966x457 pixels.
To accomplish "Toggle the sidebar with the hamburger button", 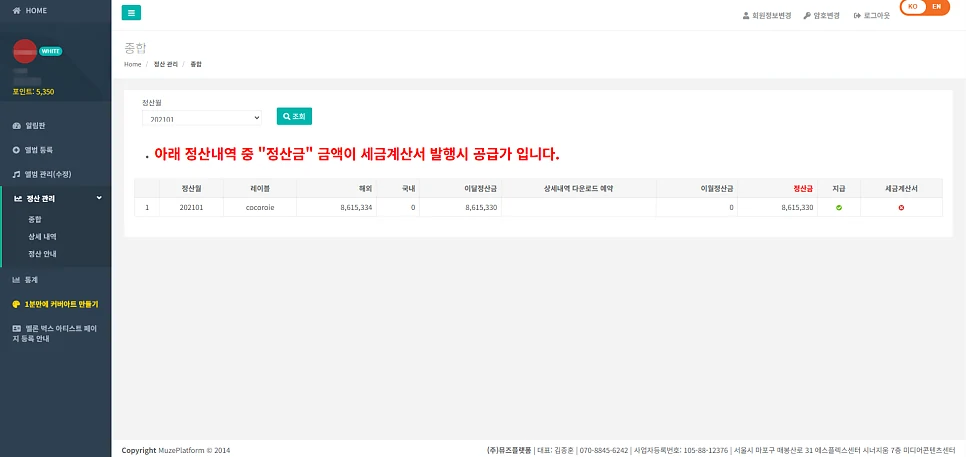I will pos(131,12).
